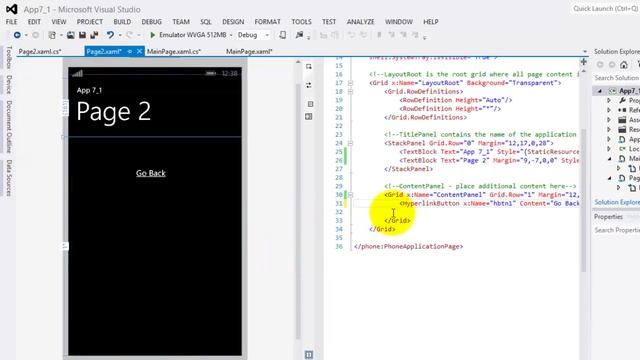This screenshot has width=640, height=360.
Task: Switch to MainPage.xaml tab
Action: (x=249, y=51)
